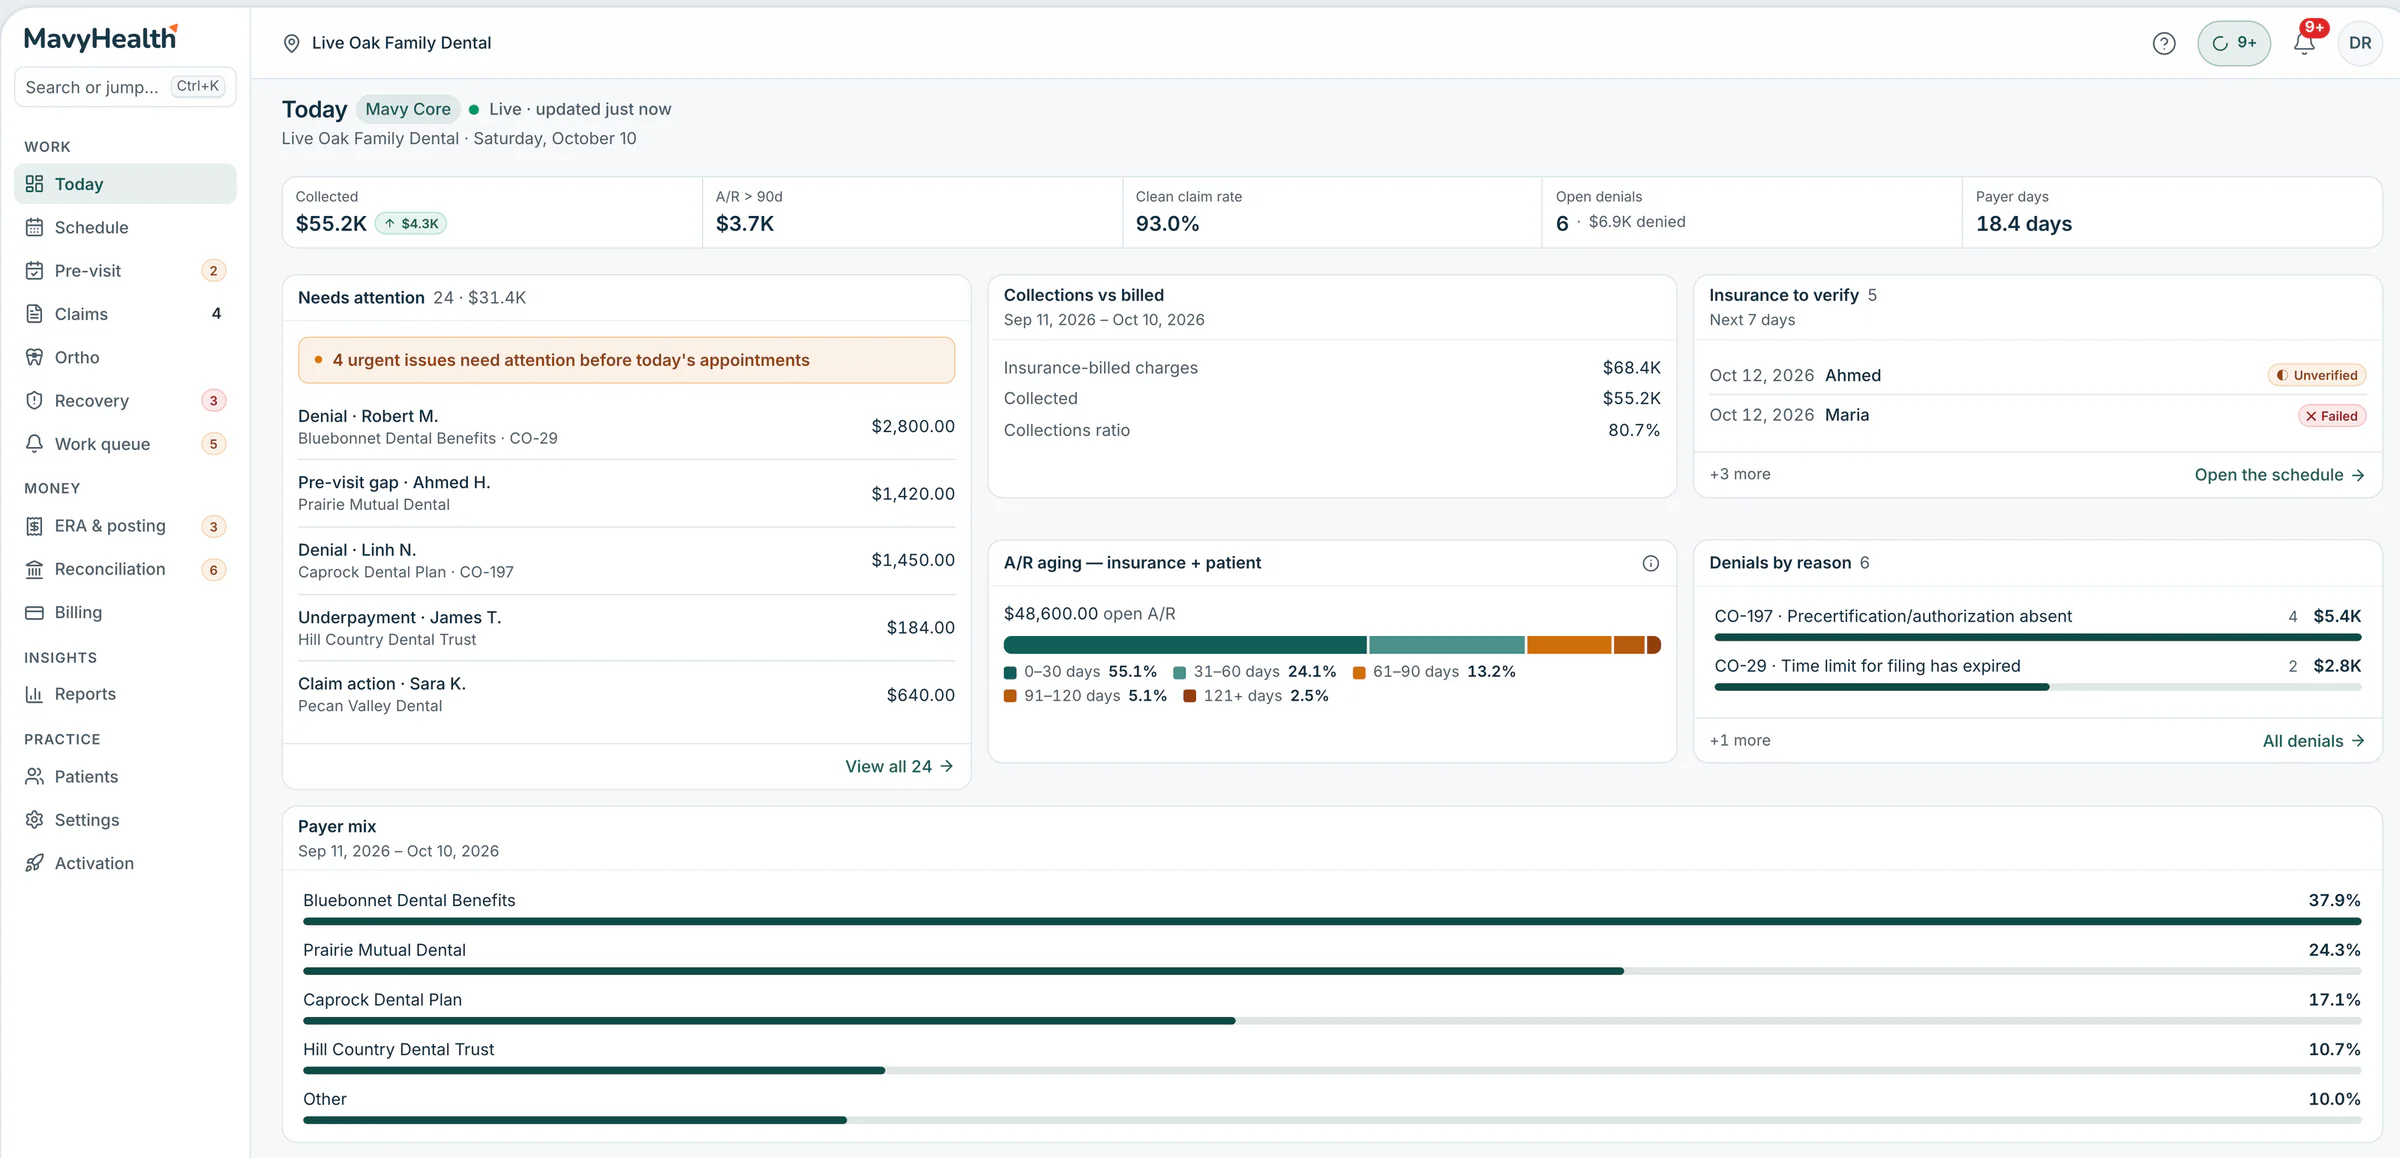Focus the Search or jump field
This screenshot has width=2400, height=1158.
pos(125,87)
